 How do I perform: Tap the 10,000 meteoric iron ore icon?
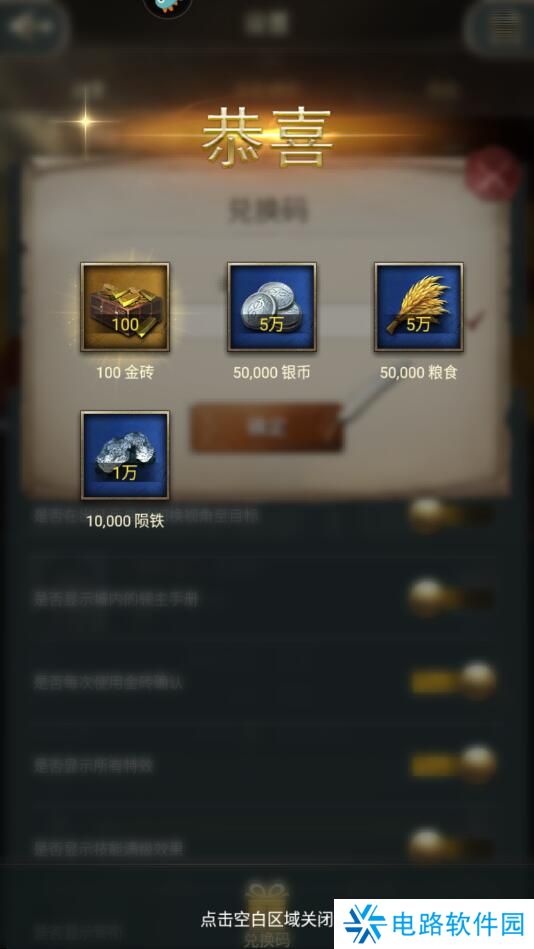click(x=125, y=455)
